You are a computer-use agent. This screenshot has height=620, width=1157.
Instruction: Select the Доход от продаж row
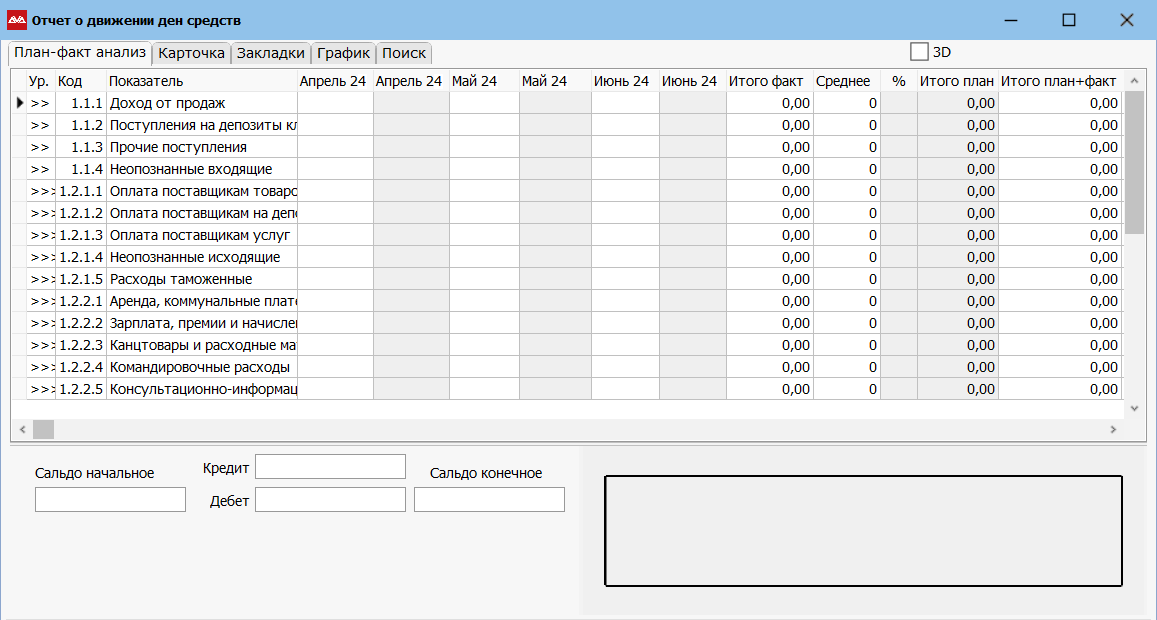pyautogui.click(x=200, y=103)
